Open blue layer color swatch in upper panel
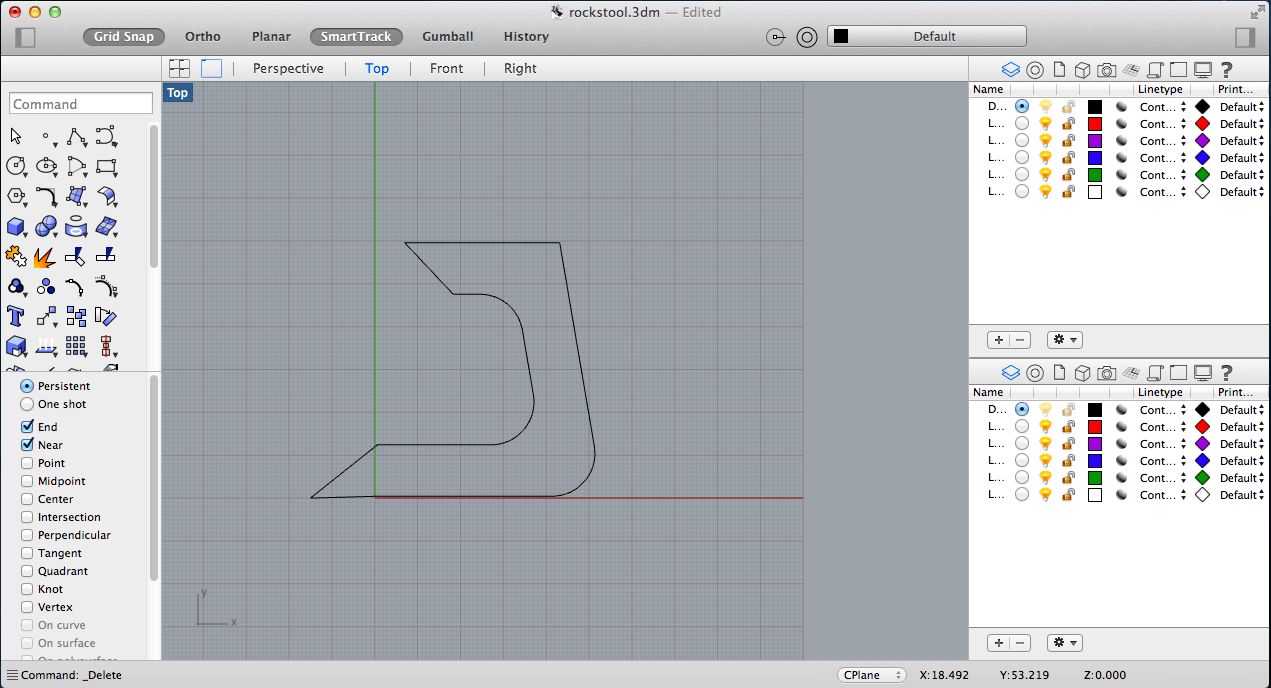 tap(1094, 158)
